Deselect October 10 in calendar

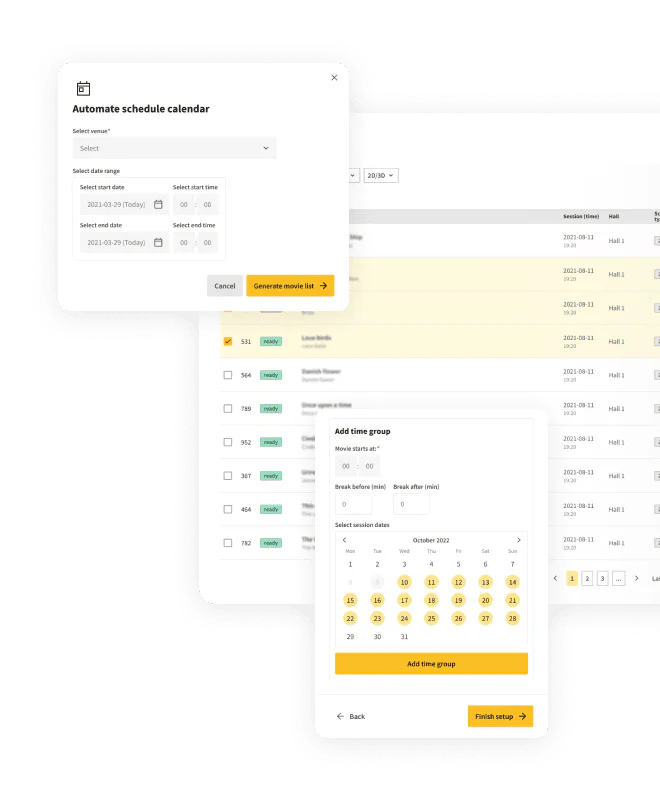click(404, 582)
